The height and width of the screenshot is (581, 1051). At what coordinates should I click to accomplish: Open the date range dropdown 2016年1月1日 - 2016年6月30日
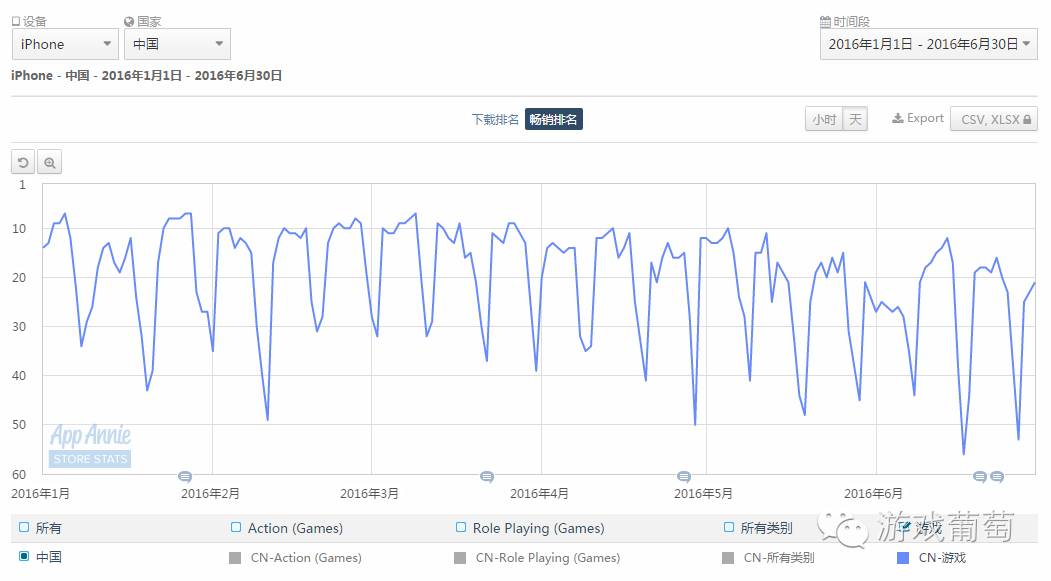coord(928,44)
